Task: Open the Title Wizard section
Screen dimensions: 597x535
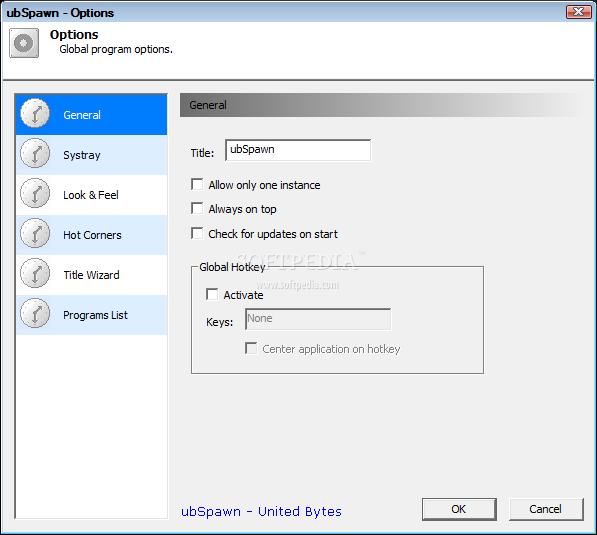Action: pyautogui.click(x=92, y=275)
